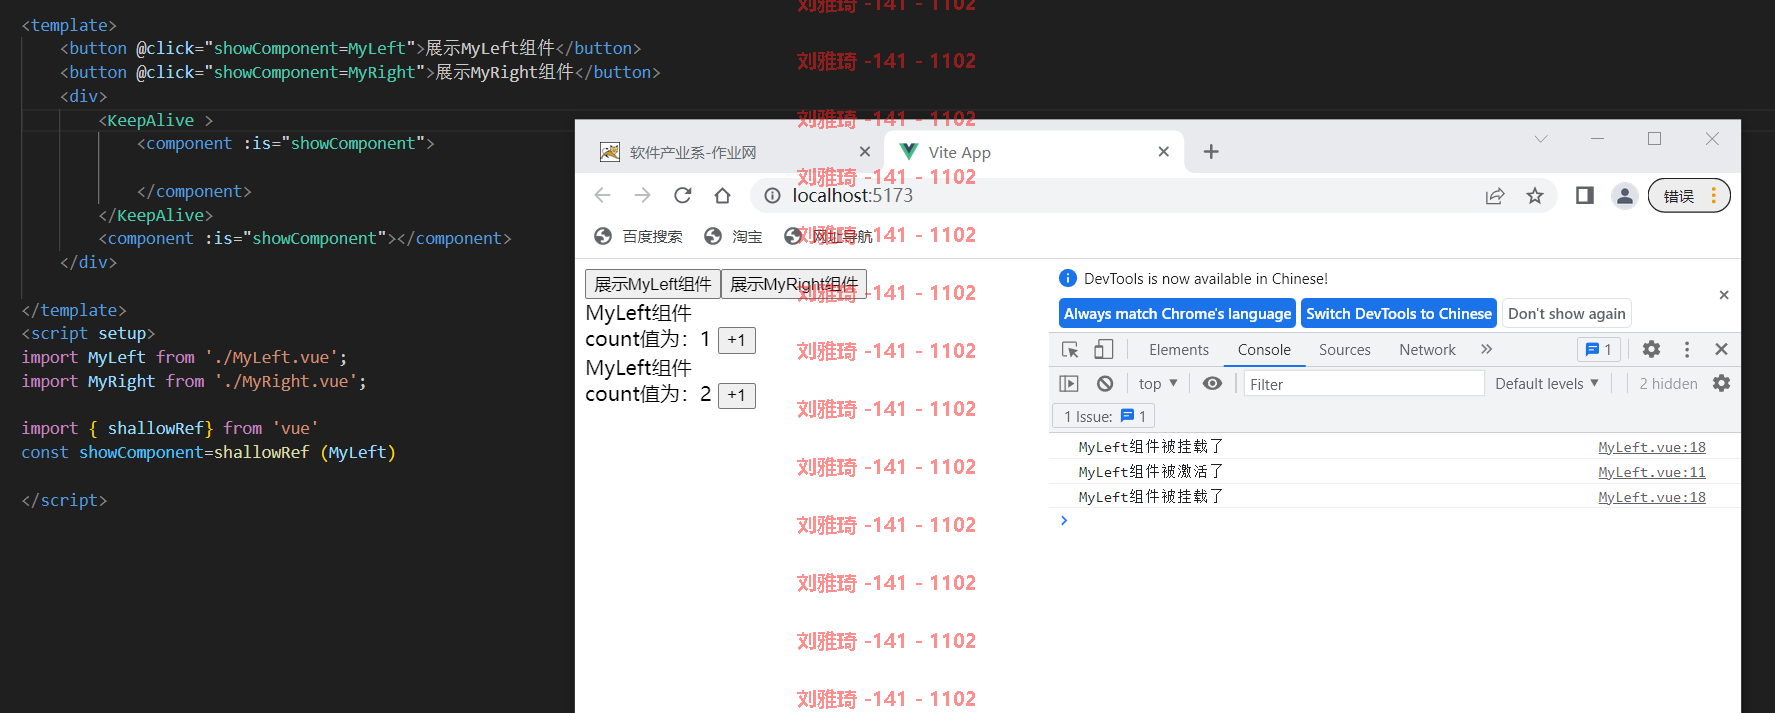
Task: Click the 错误 update button
Action: point(1689,196)
